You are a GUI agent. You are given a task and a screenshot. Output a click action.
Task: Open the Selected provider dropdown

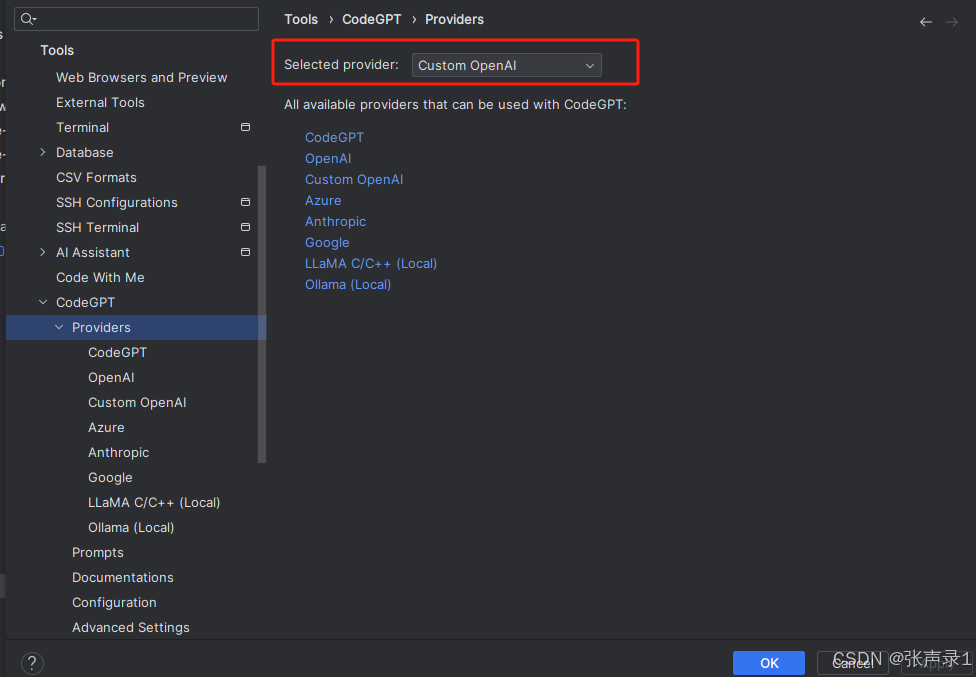[507, 65]
